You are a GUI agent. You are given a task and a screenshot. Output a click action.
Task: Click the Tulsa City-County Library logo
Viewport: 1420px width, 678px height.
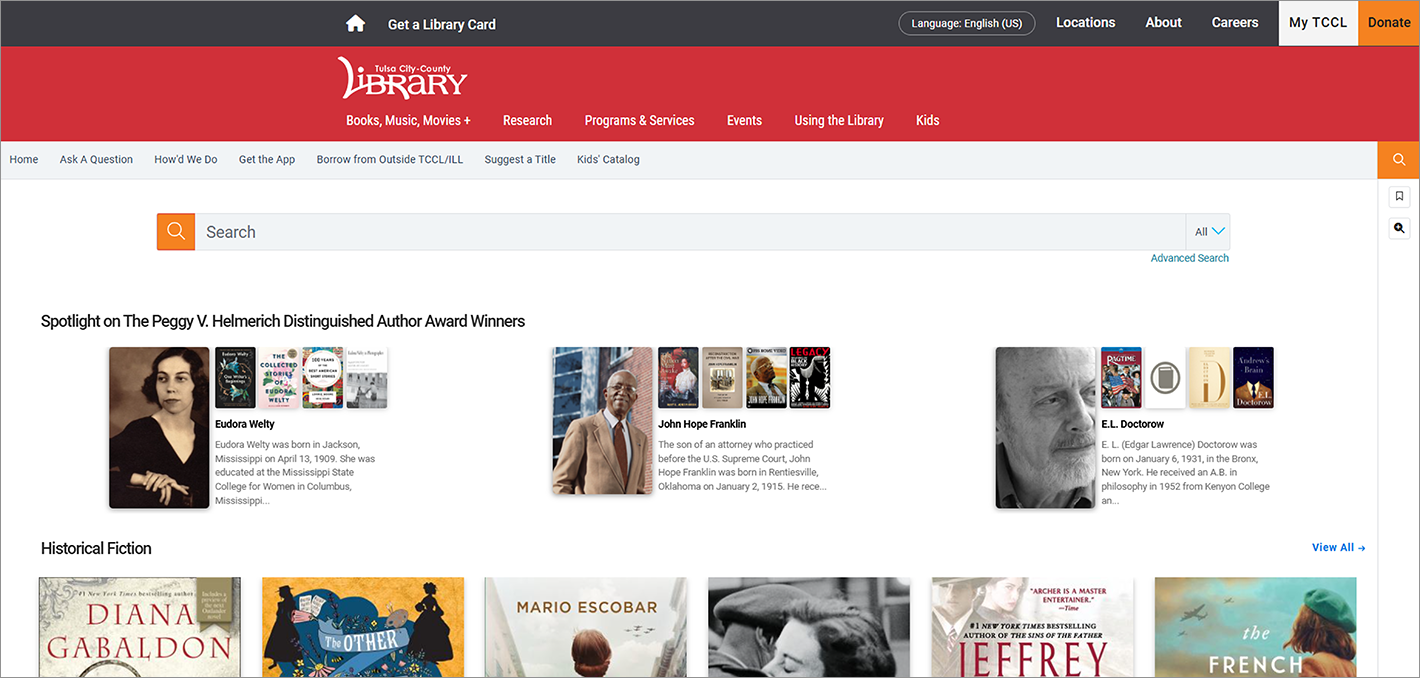(x=402, y=78)
